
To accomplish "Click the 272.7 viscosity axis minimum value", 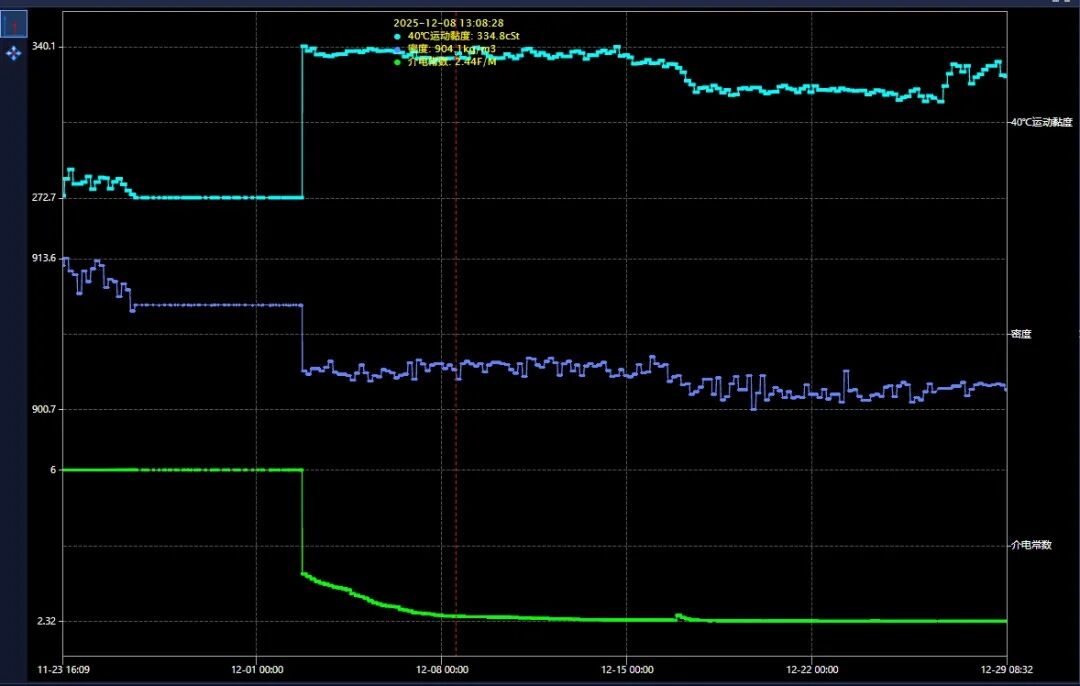I will point(43,198).
